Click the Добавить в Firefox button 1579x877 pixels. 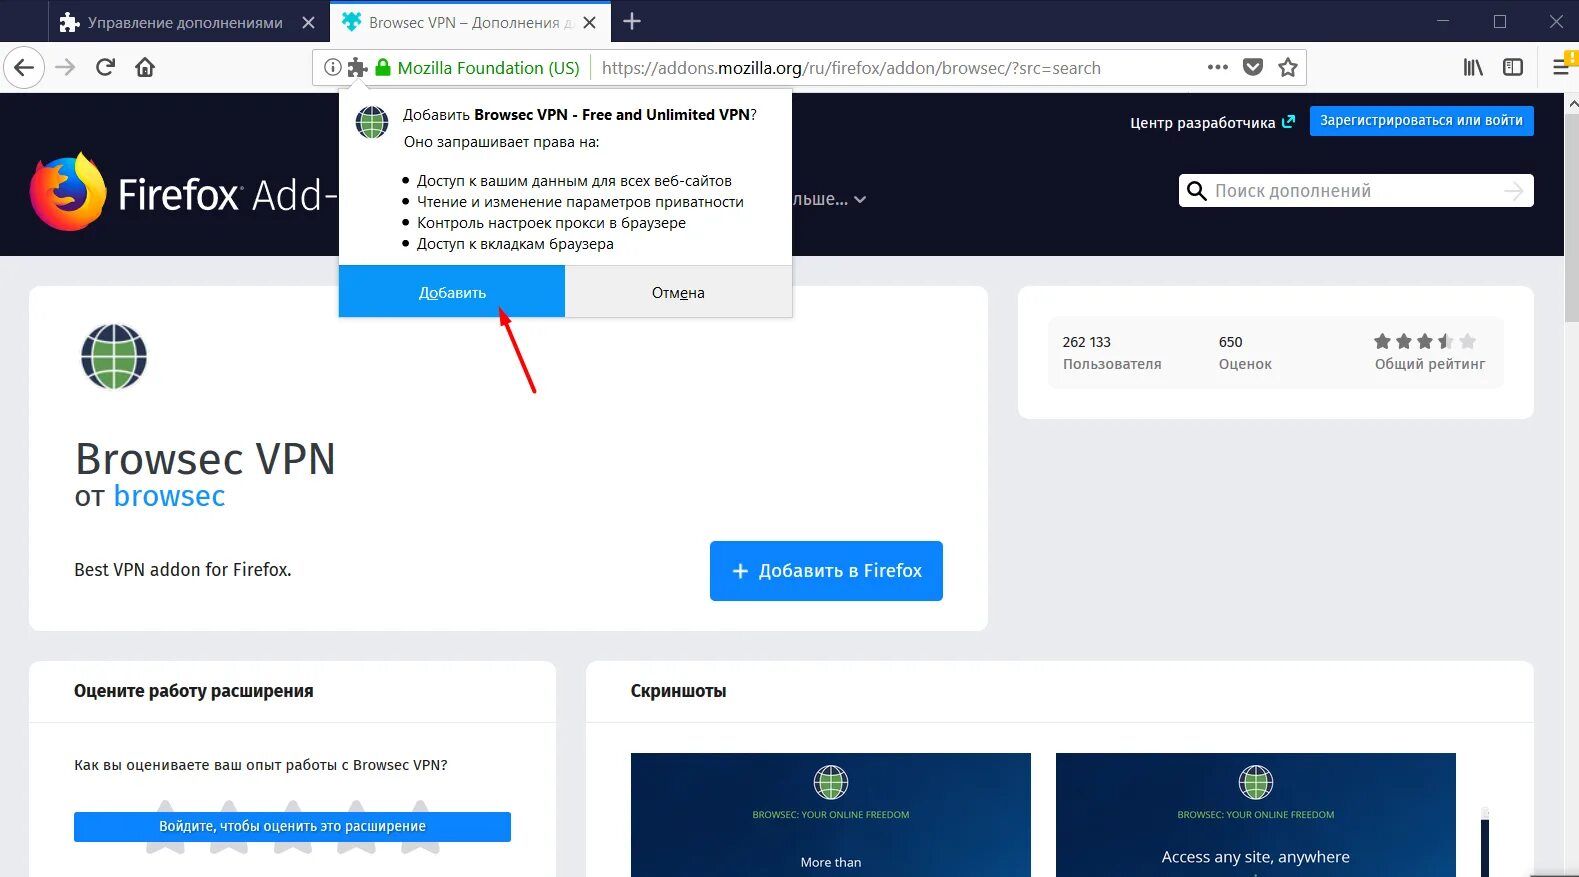[x=826, y=571]
